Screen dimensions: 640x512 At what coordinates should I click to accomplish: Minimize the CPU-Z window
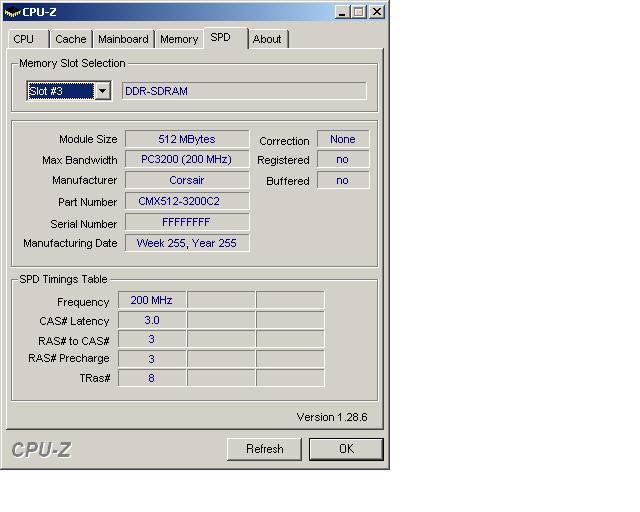click(342, 12)
